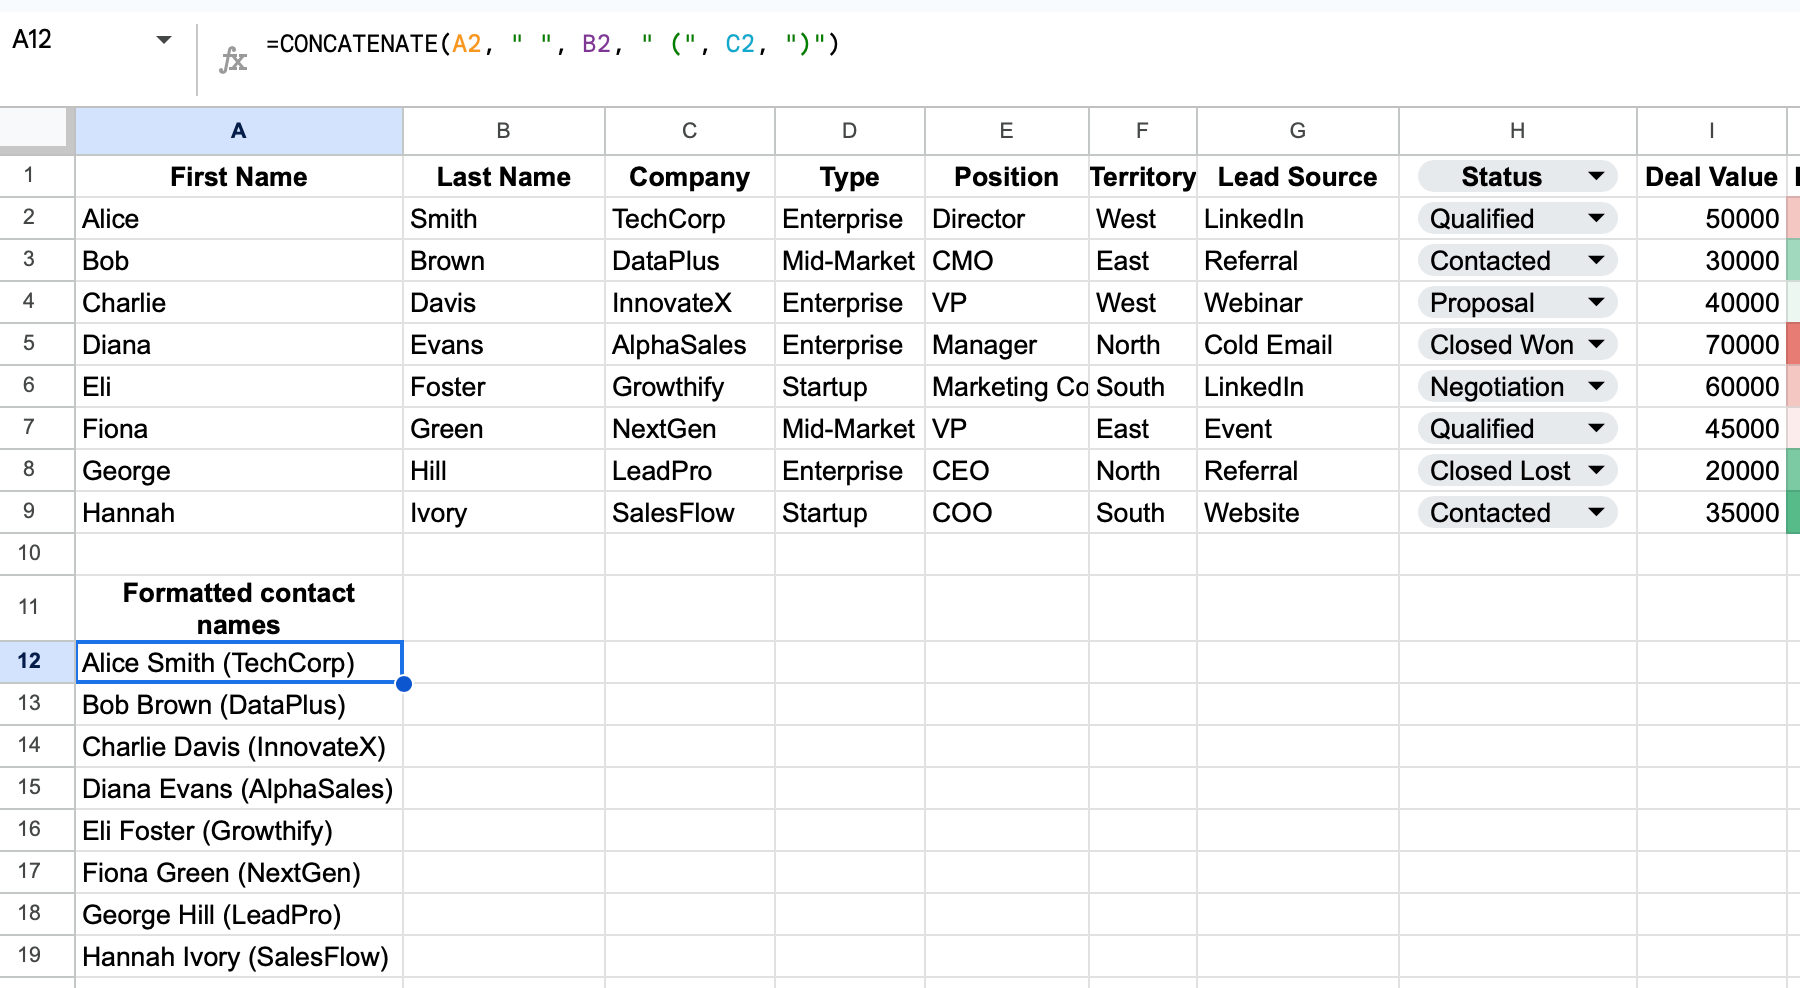Open the Negotiation status dropdown
Viewport: 1800px width, 988px height.
(1596, 387)
